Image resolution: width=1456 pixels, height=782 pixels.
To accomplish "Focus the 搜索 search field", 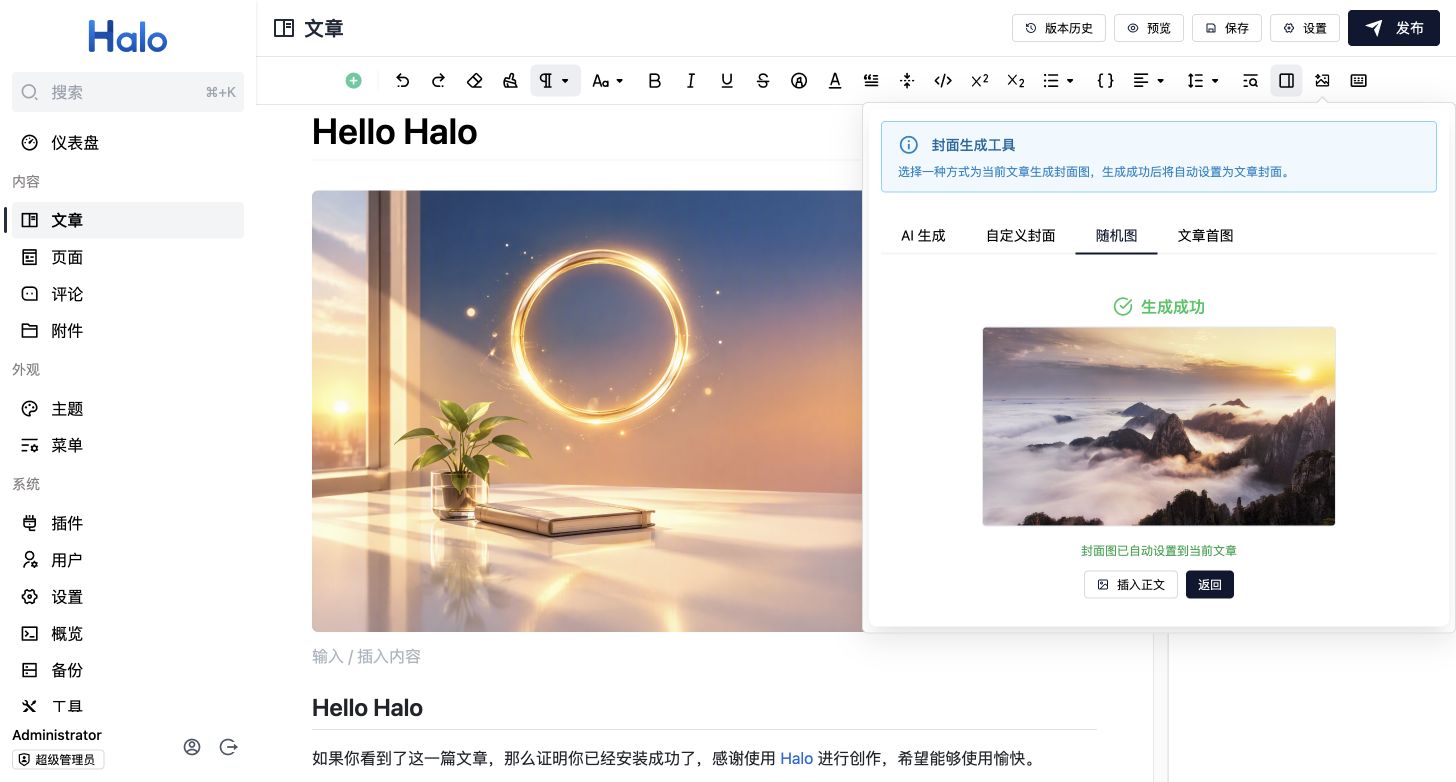I will coord(128,92).
